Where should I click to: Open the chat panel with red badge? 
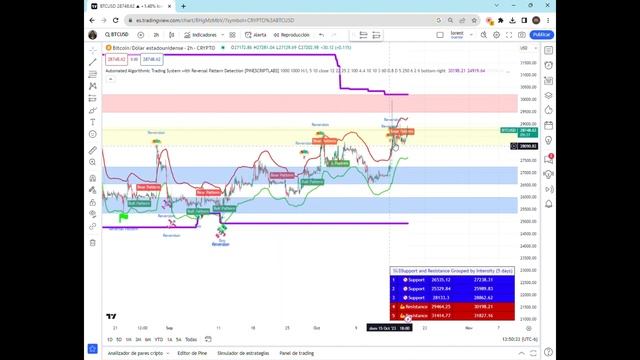pos(549,159)
